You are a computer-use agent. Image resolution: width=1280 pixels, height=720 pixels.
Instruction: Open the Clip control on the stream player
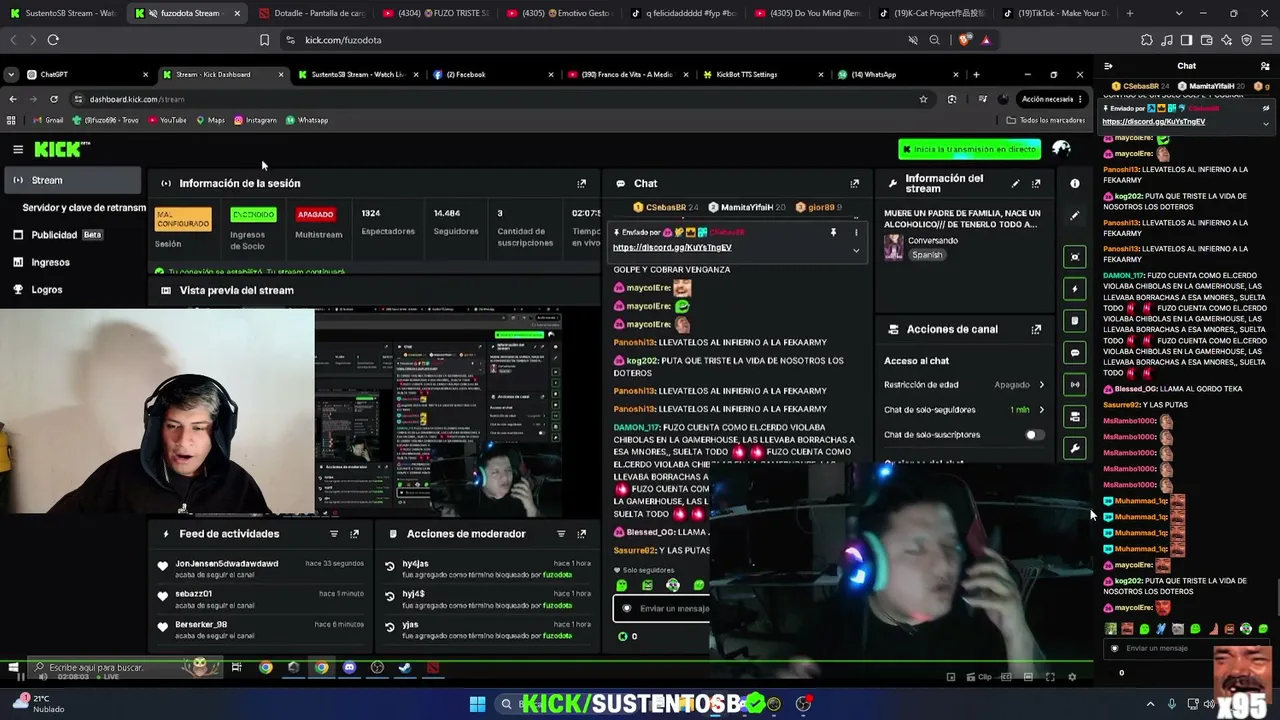(979, 677)
